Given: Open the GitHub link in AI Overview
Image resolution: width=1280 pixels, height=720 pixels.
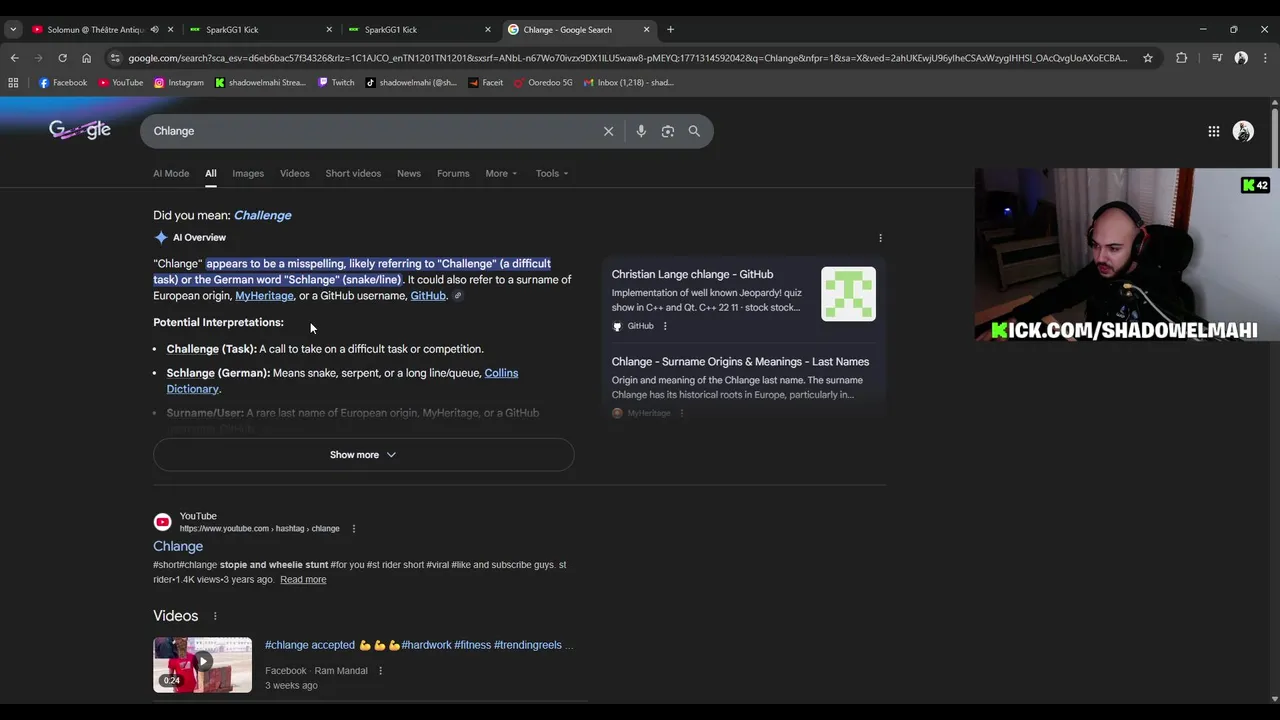Looking at the screenshot, I should tap(428, 296).
